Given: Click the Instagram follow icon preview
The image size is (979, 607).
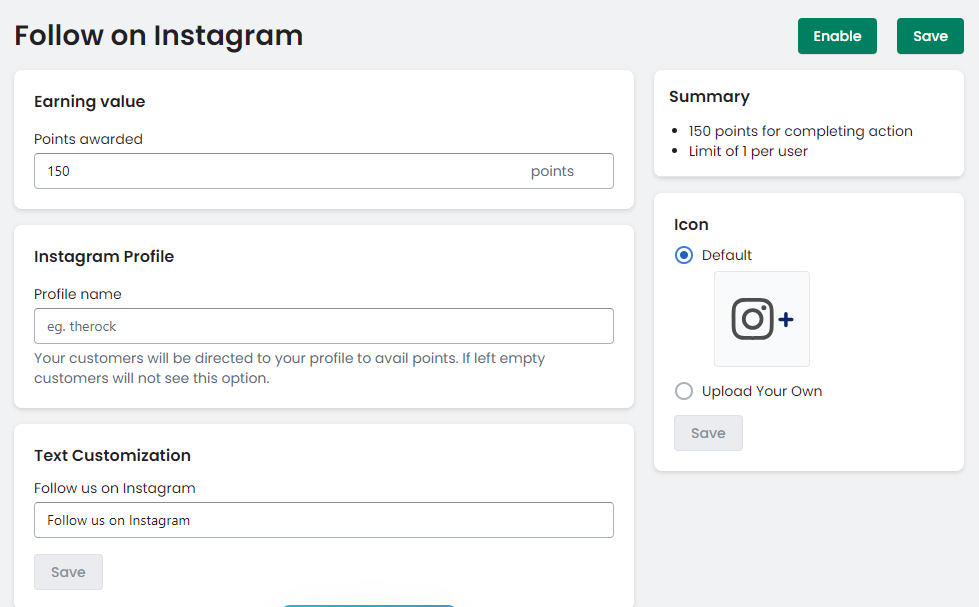Looking at the screenshot, I should [x=762, y=319].
